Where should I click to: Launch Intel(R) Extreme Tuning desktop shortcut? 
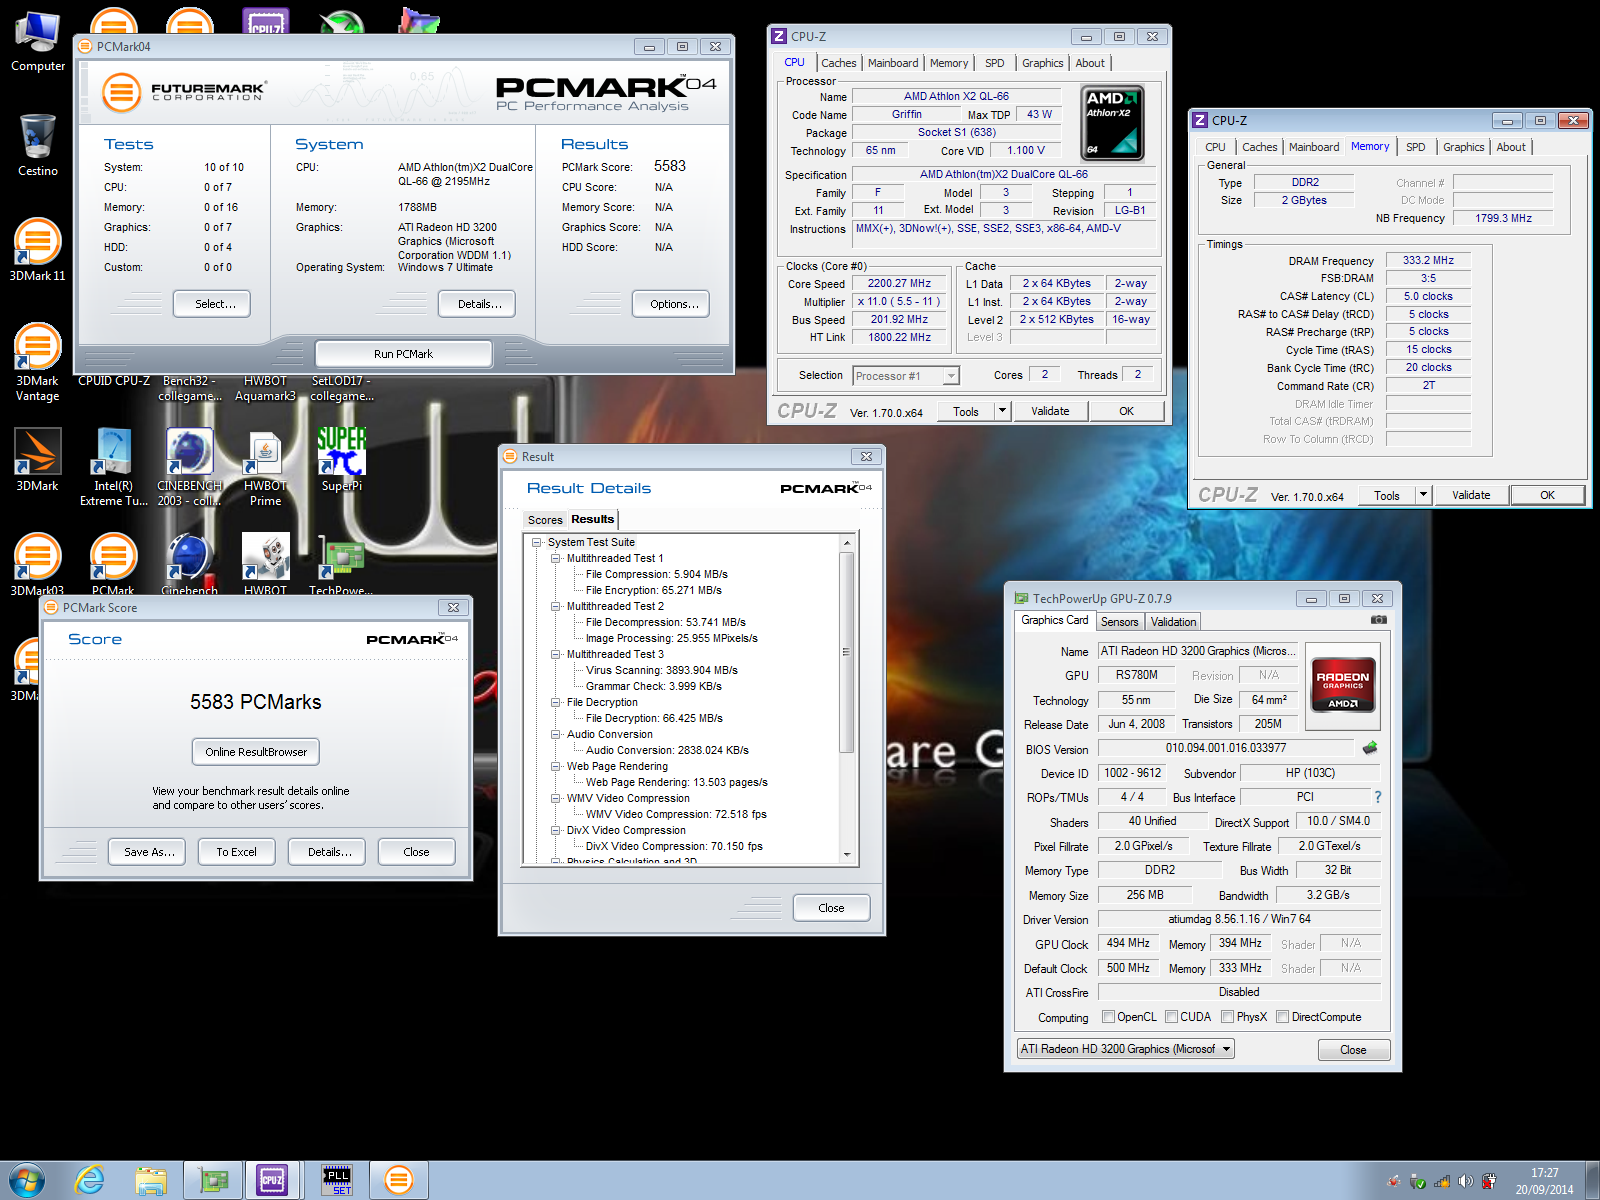[114, 467]
